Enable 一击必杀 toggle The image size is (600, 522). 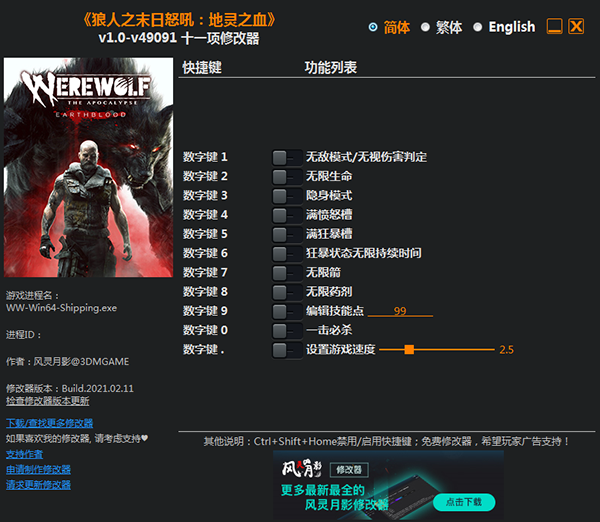coord(287,330)
